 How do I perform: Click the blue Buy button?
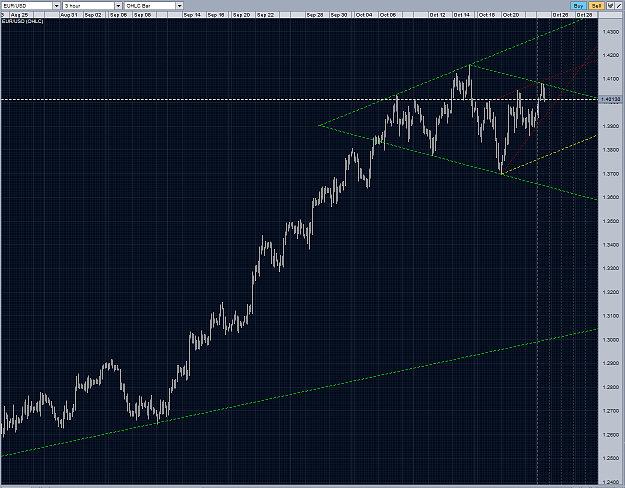578,6
